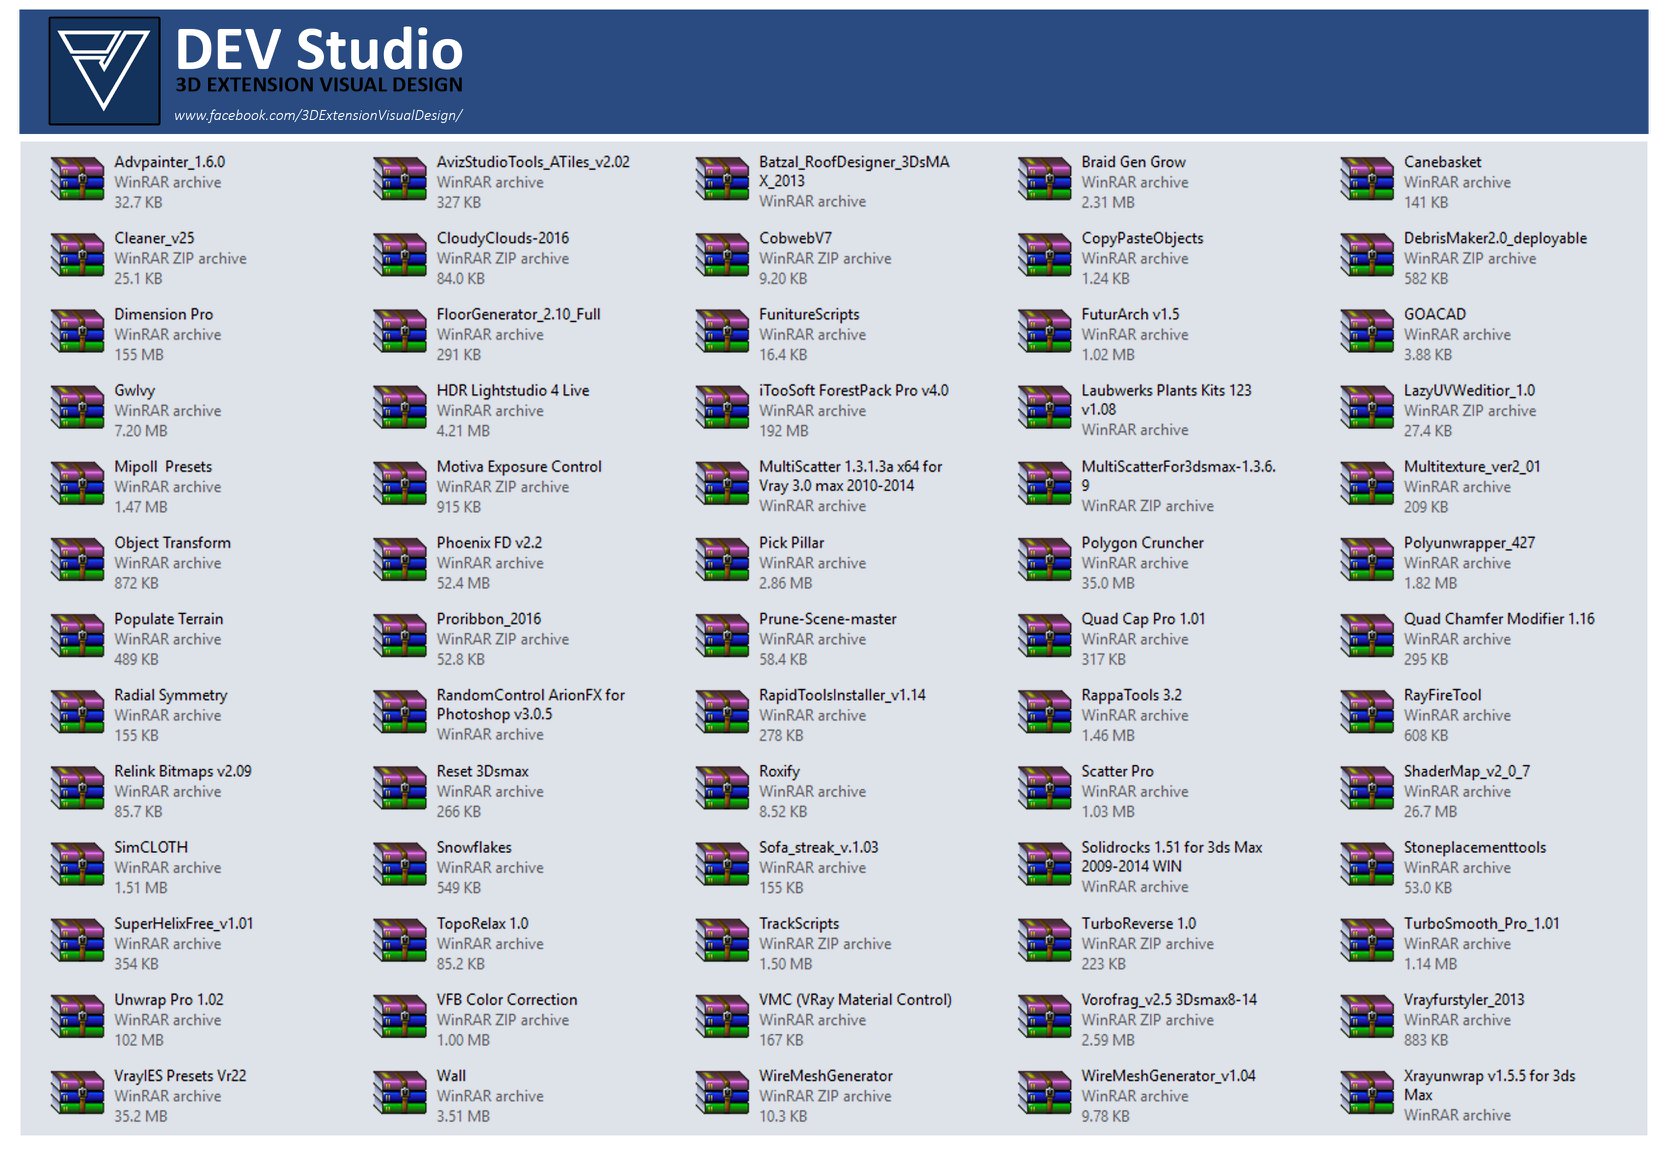Screen dimensions: 1668x1156
Task: Select the Braid Gen Grow archive icon
Action: 1044,180
